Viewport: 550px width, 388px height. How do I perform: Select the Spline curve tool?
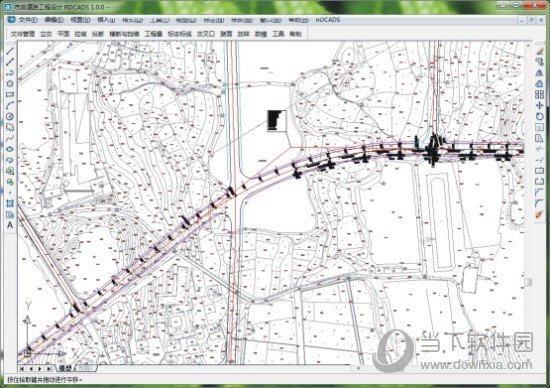(x=10, y=138)
